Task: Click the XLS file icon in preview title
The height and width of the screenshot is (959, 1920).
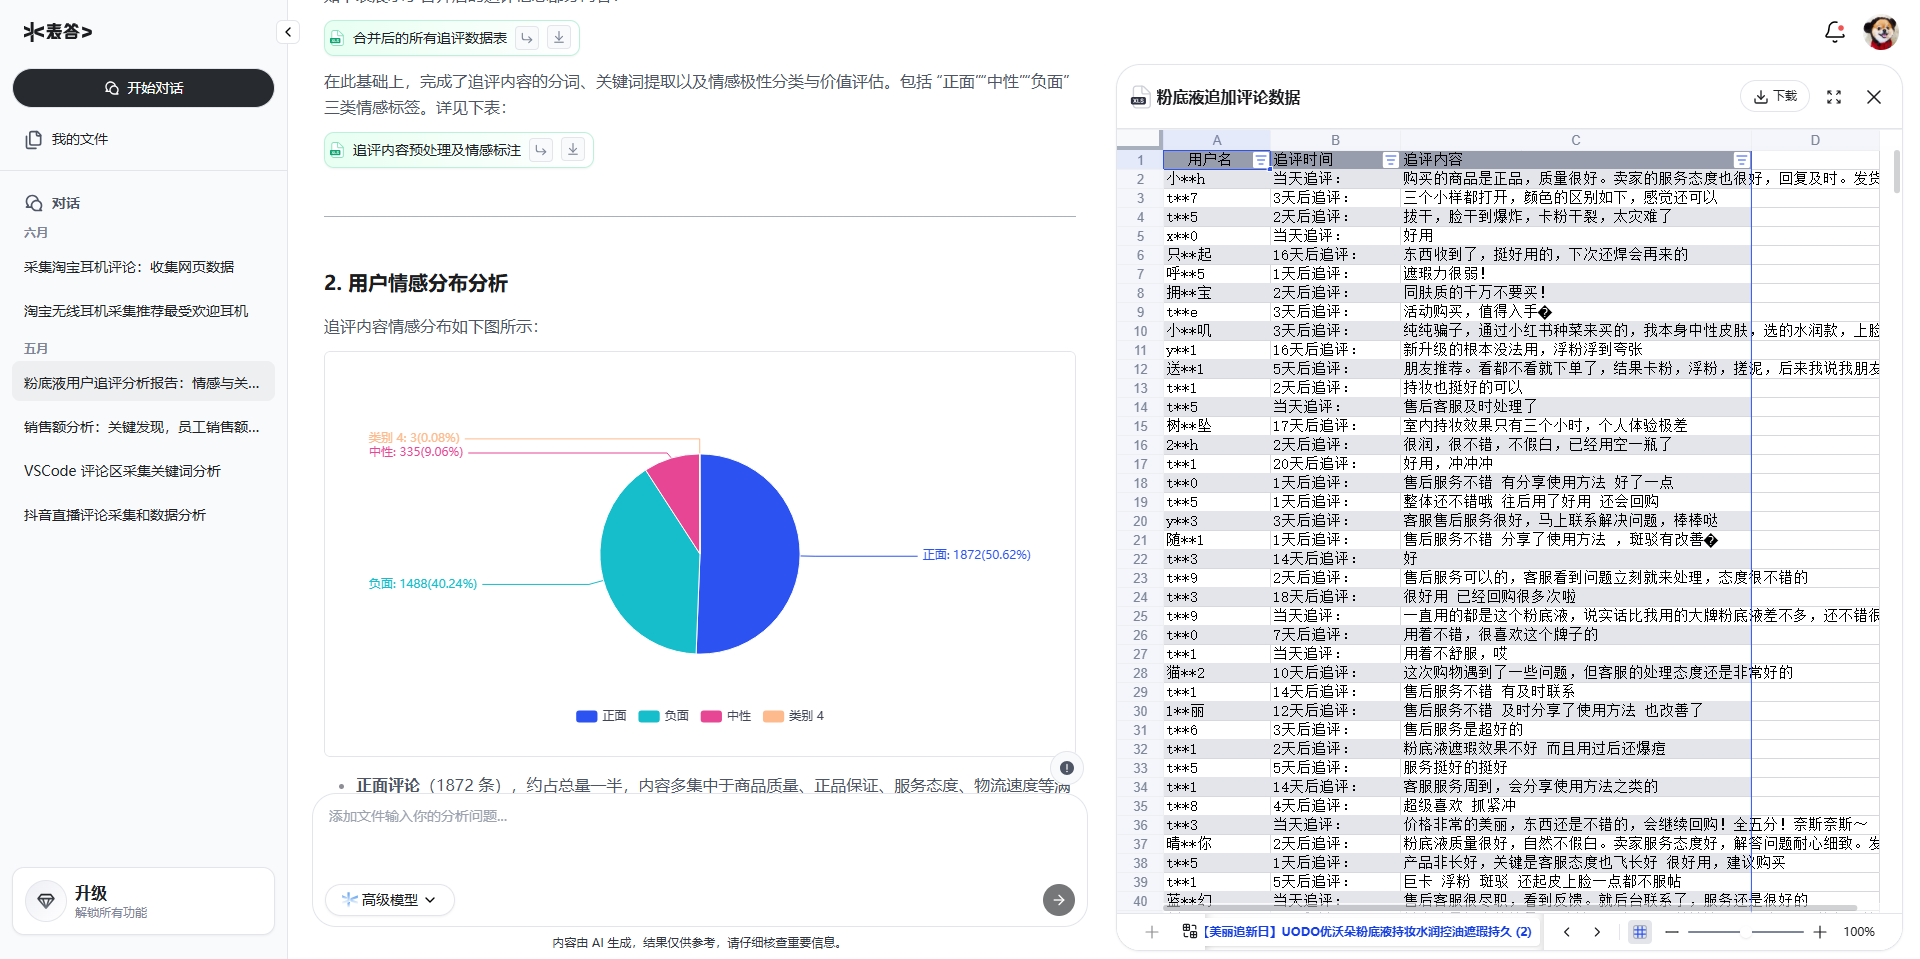Action: [x=1139, y=98]
